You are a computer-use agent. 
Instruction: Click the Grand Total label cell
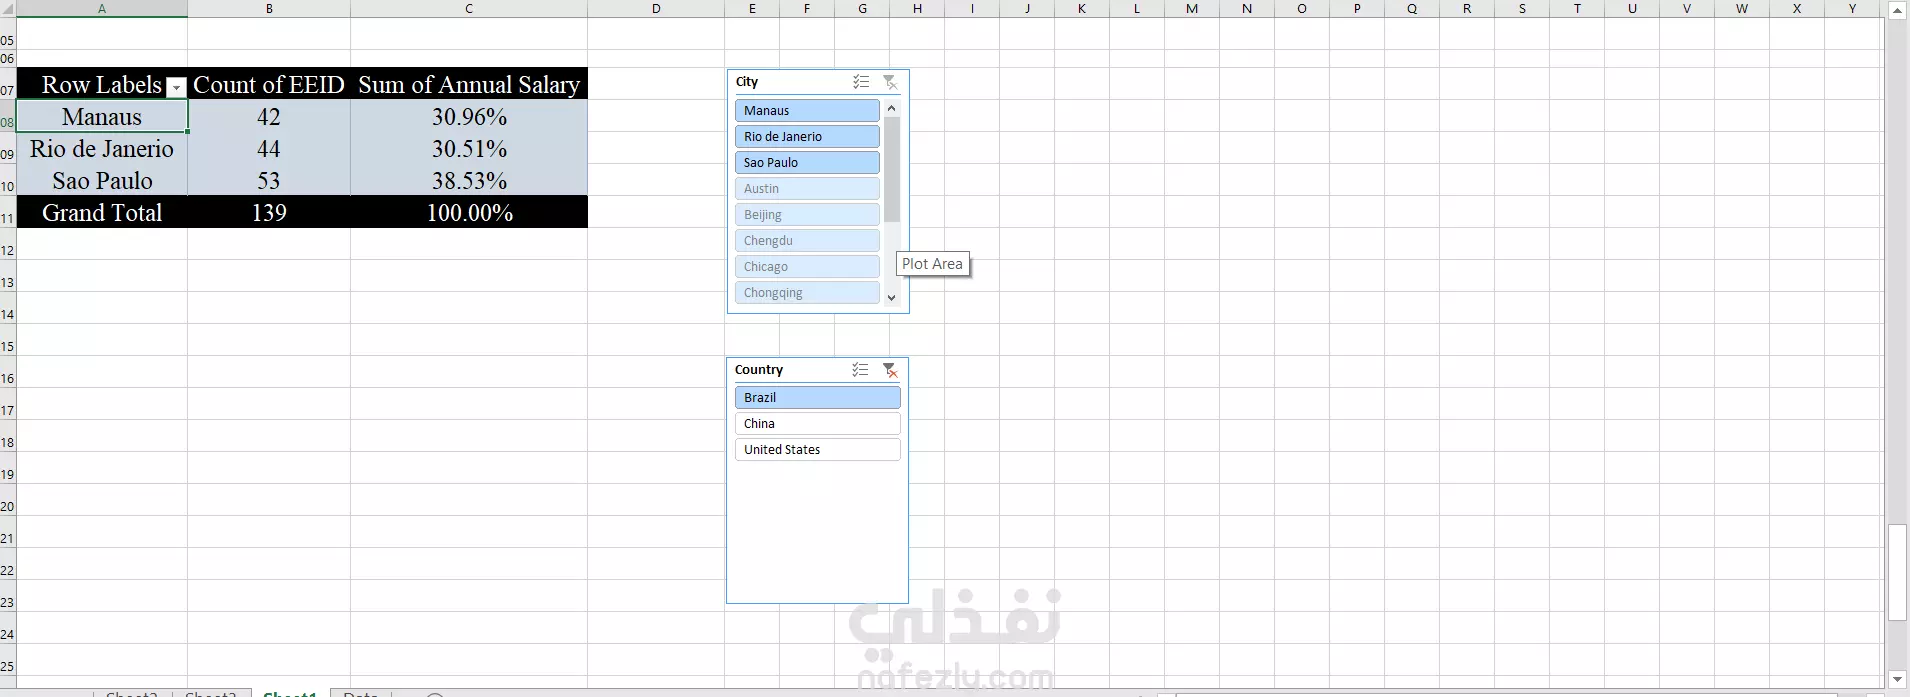pos(102,212)
